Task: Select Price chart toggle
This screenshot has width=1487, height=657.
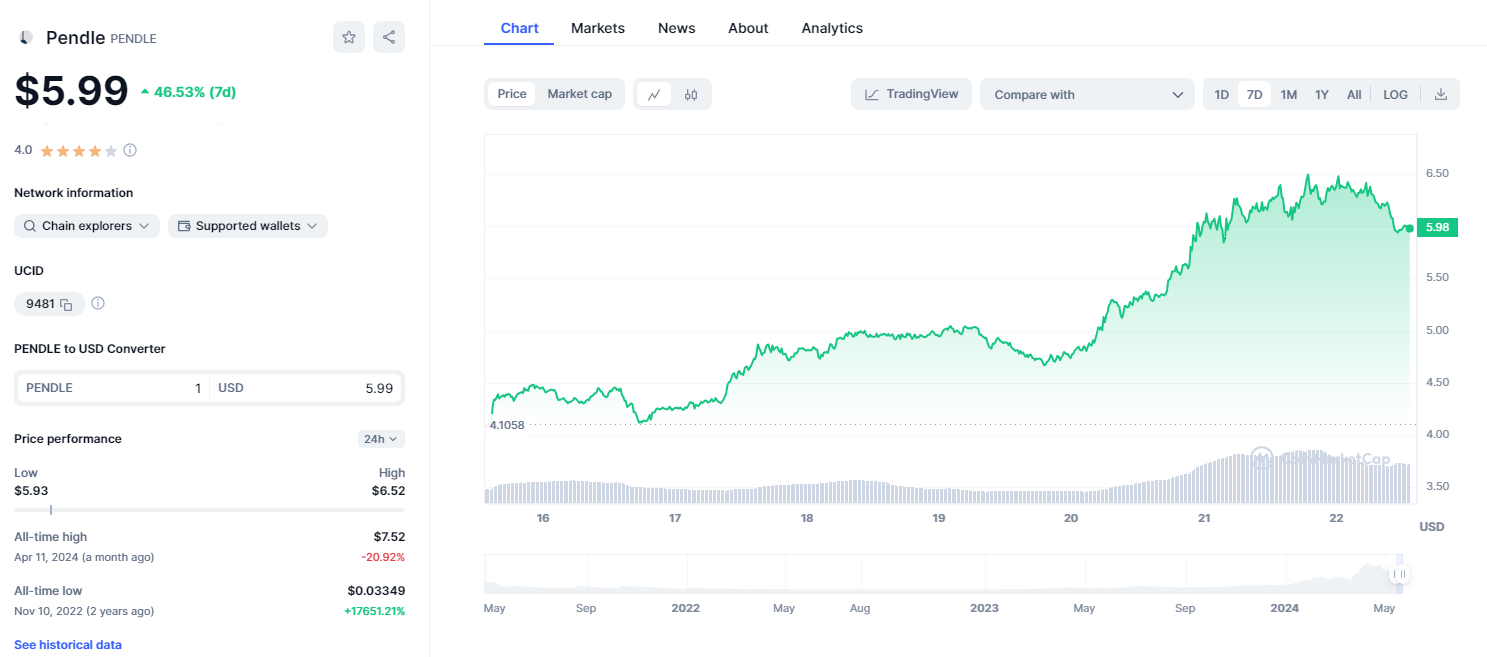Action: coord(512,94)
